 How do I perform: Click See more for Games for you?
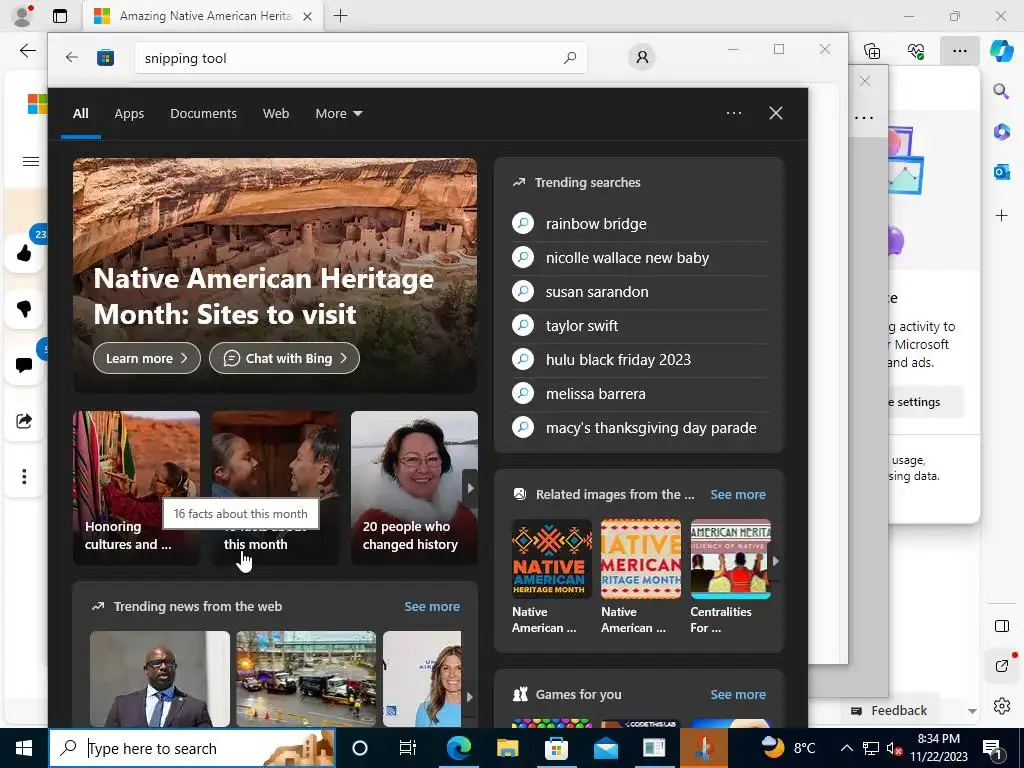click(738, 694)
